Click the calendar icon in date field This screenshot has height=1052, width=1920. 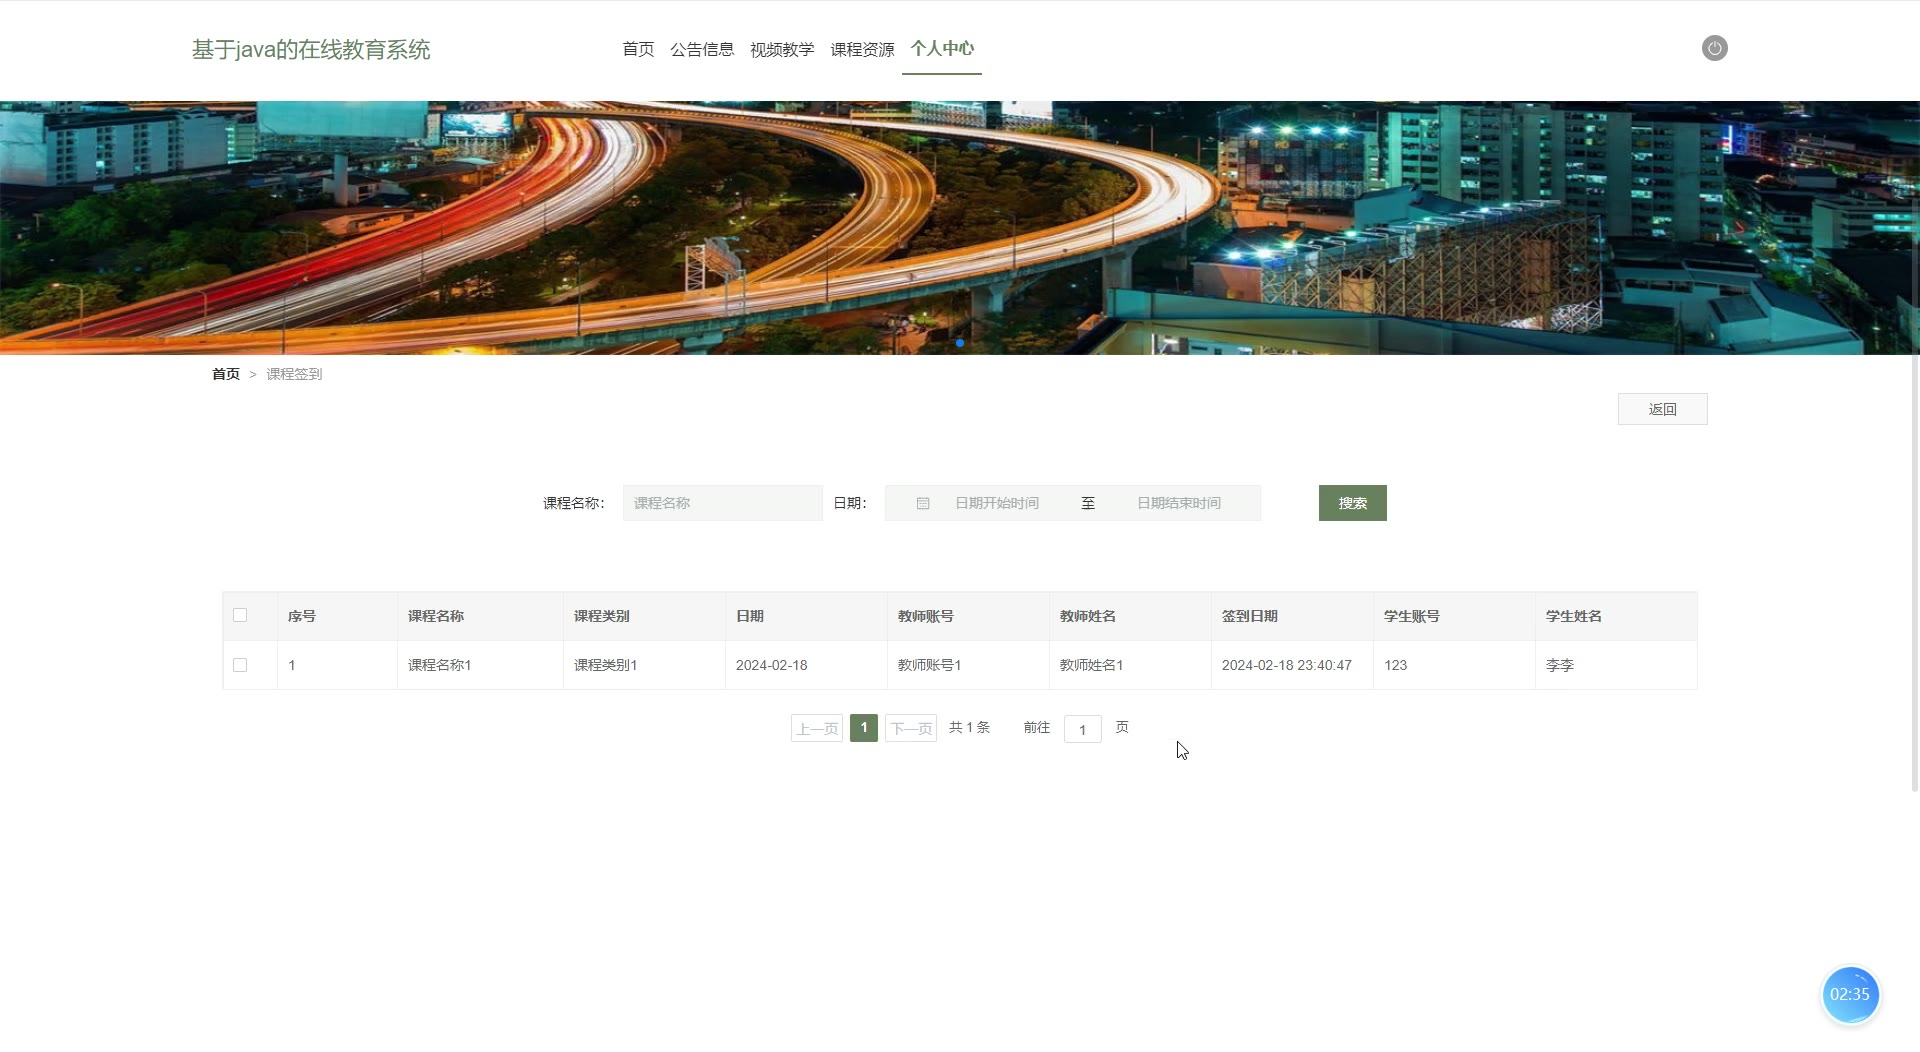tap(923, 503)
